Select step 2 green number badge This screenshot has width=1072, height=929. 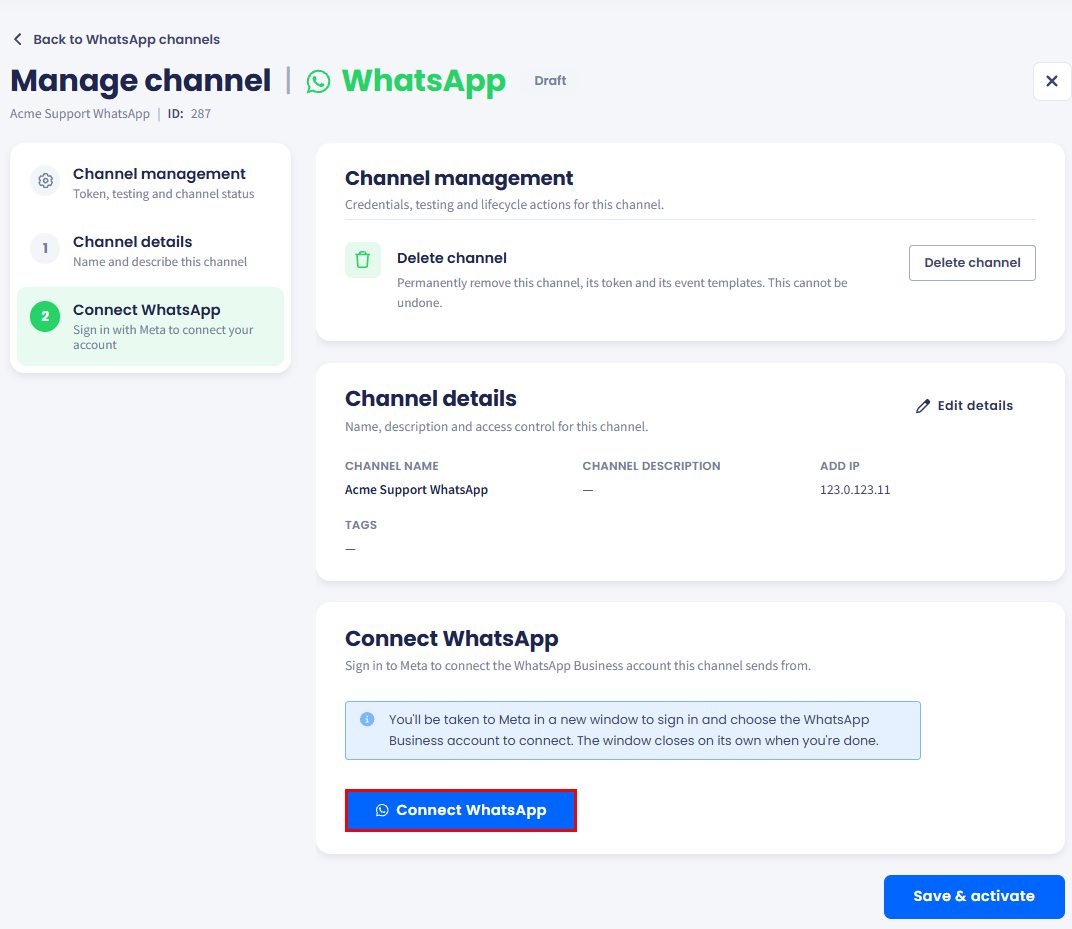(x=45, y=317)
